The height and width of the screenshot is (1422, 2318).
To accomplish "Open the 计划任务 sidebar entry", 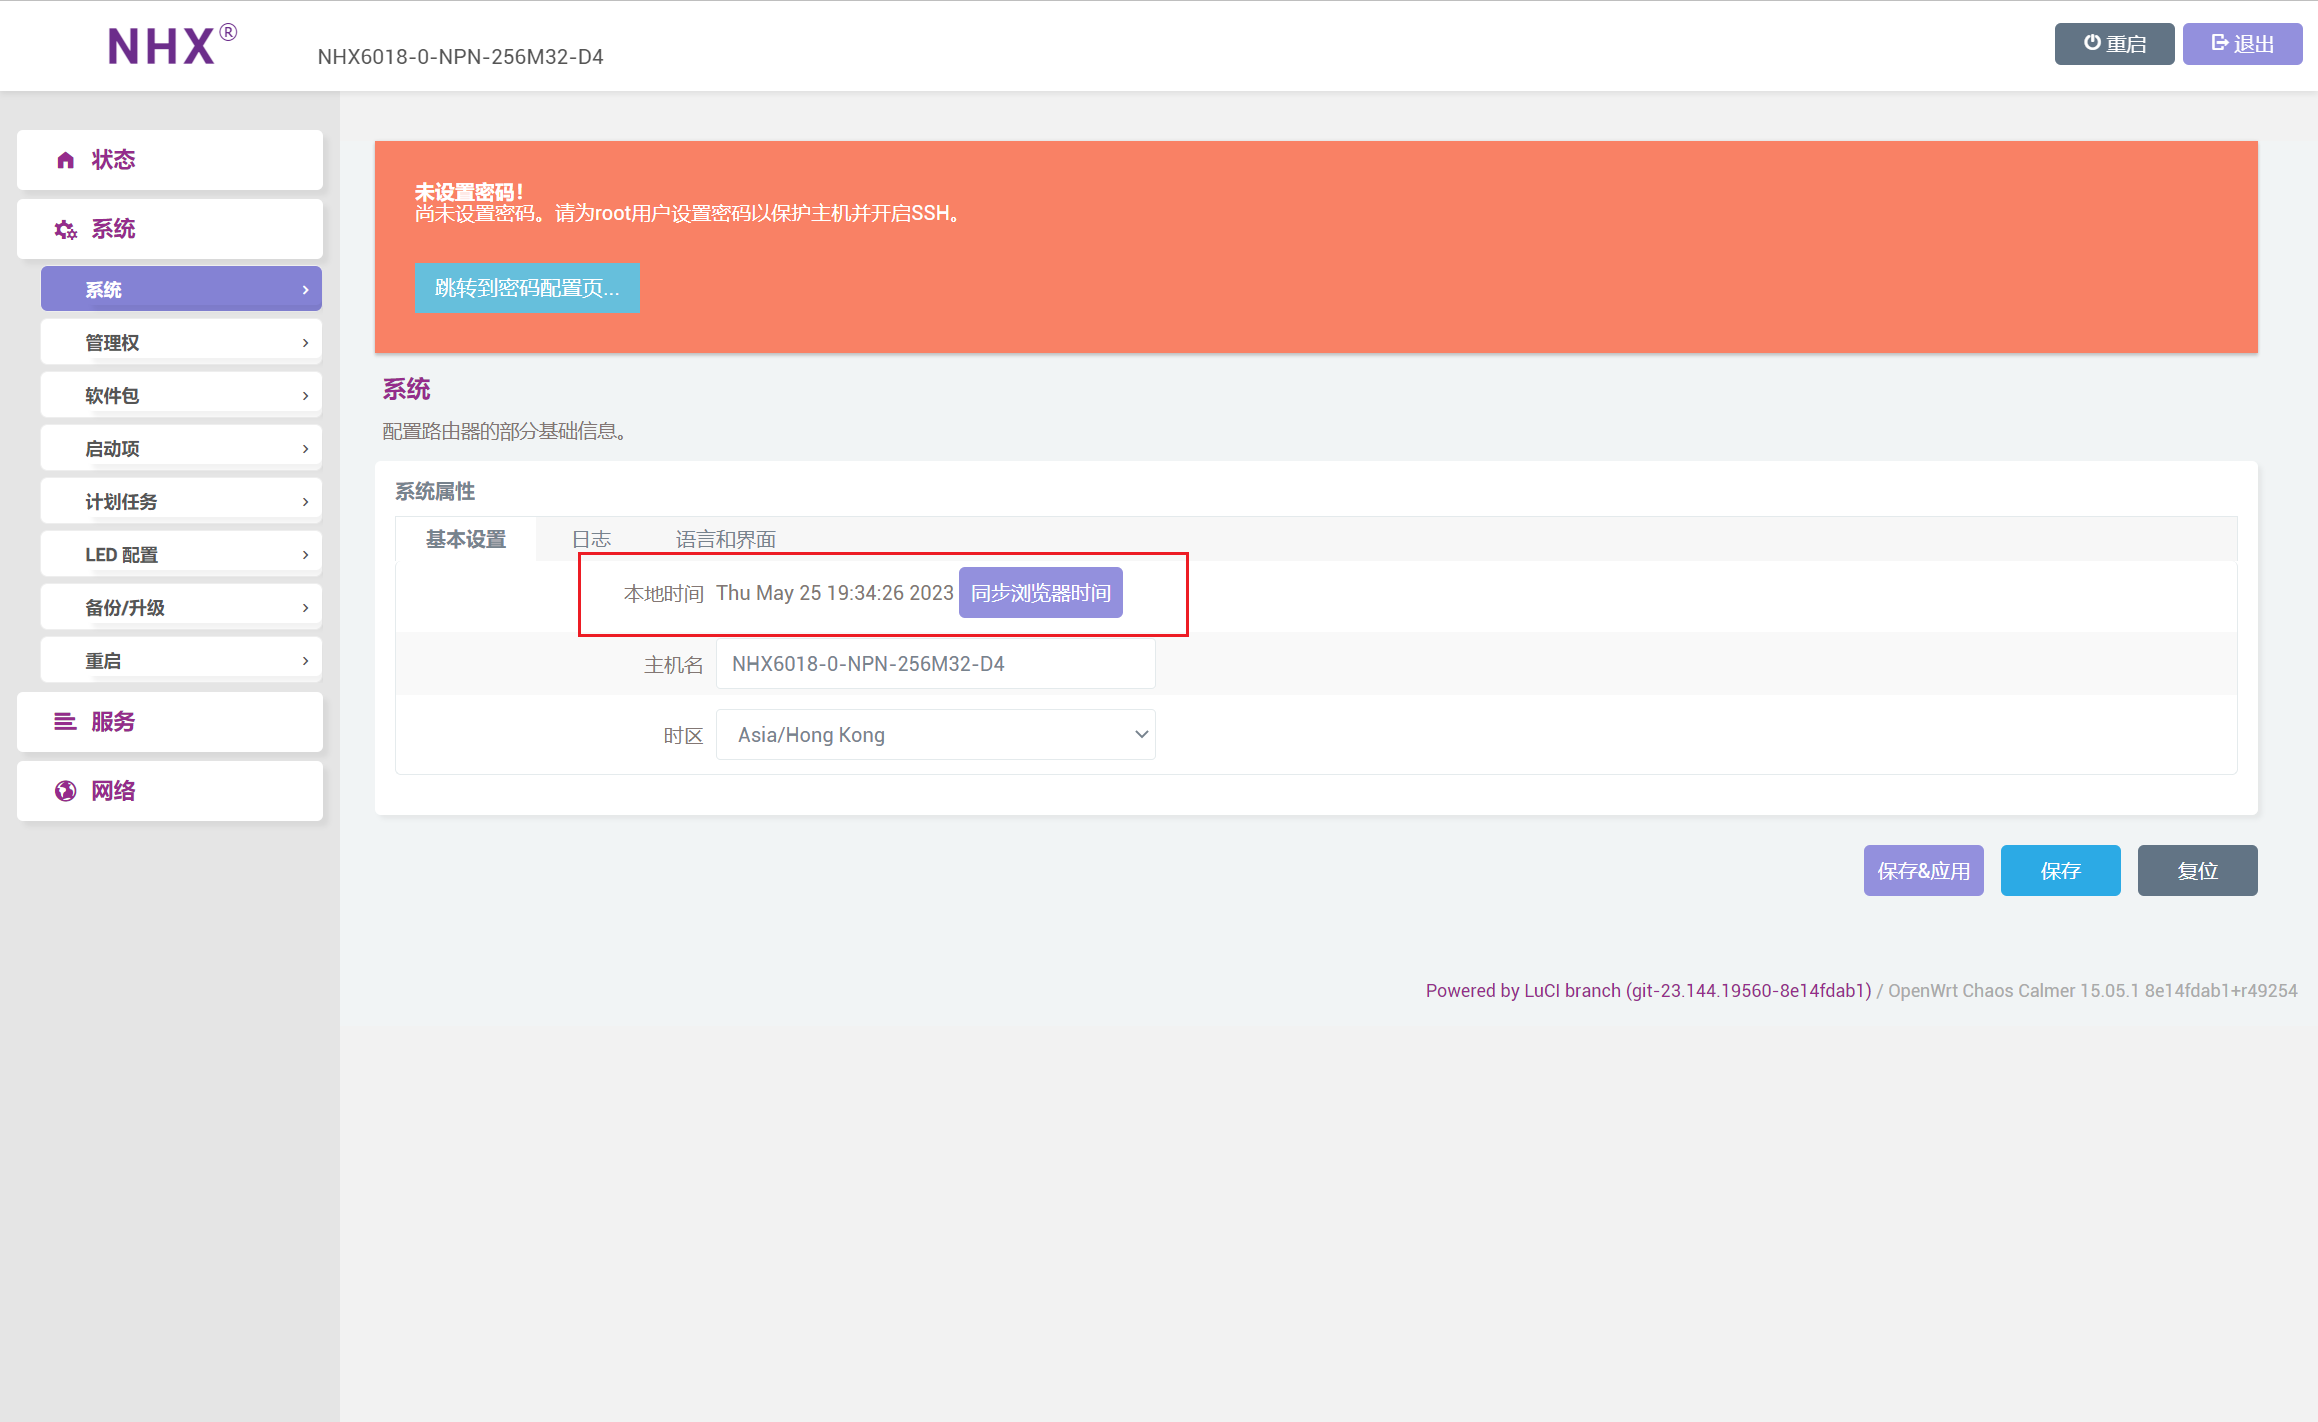I will click(181, 502).
